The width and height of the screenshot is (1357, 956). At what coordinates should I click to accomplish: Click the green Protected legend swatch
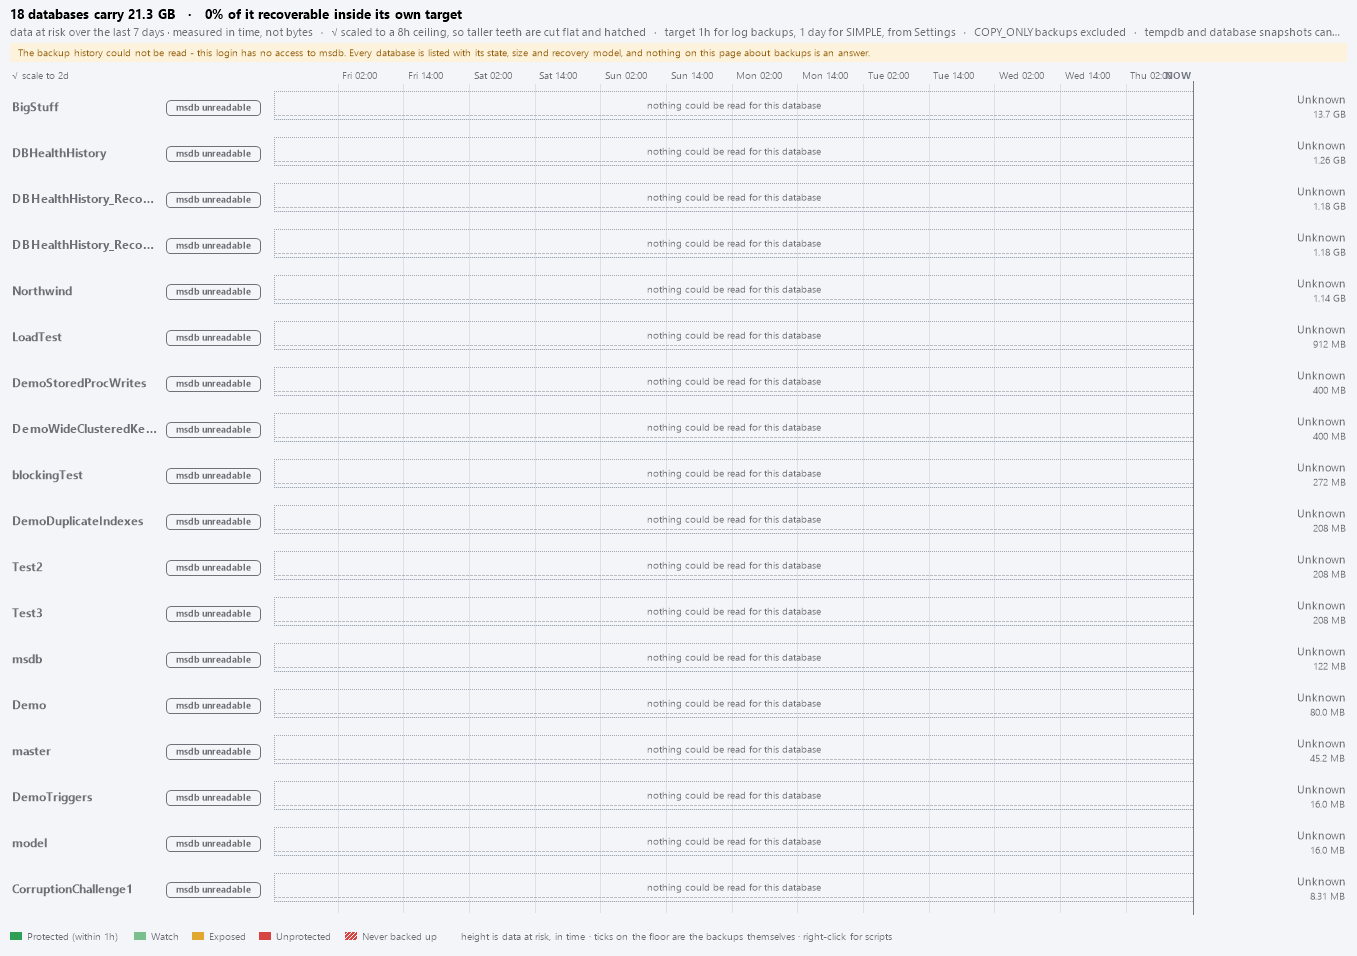pyautogui.click(x=16, y=936)
